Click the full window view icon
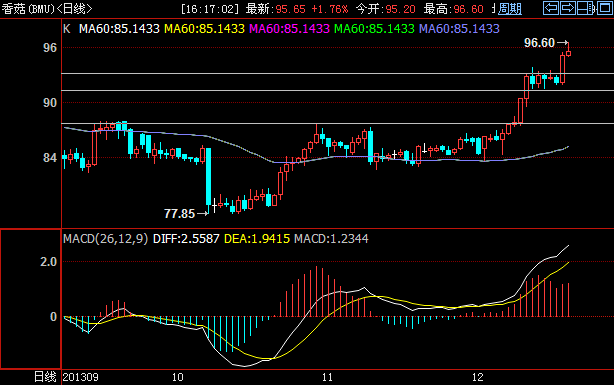This screenshot has width=614, height=385. pos(605,8)
